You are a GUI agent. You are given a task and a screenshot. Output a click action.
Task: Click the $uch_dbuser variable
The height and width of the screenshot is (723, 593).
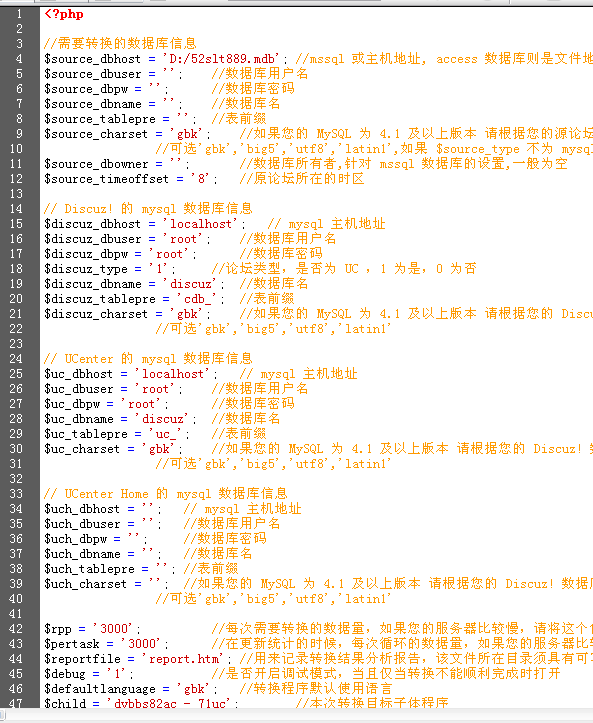point(82,524)
